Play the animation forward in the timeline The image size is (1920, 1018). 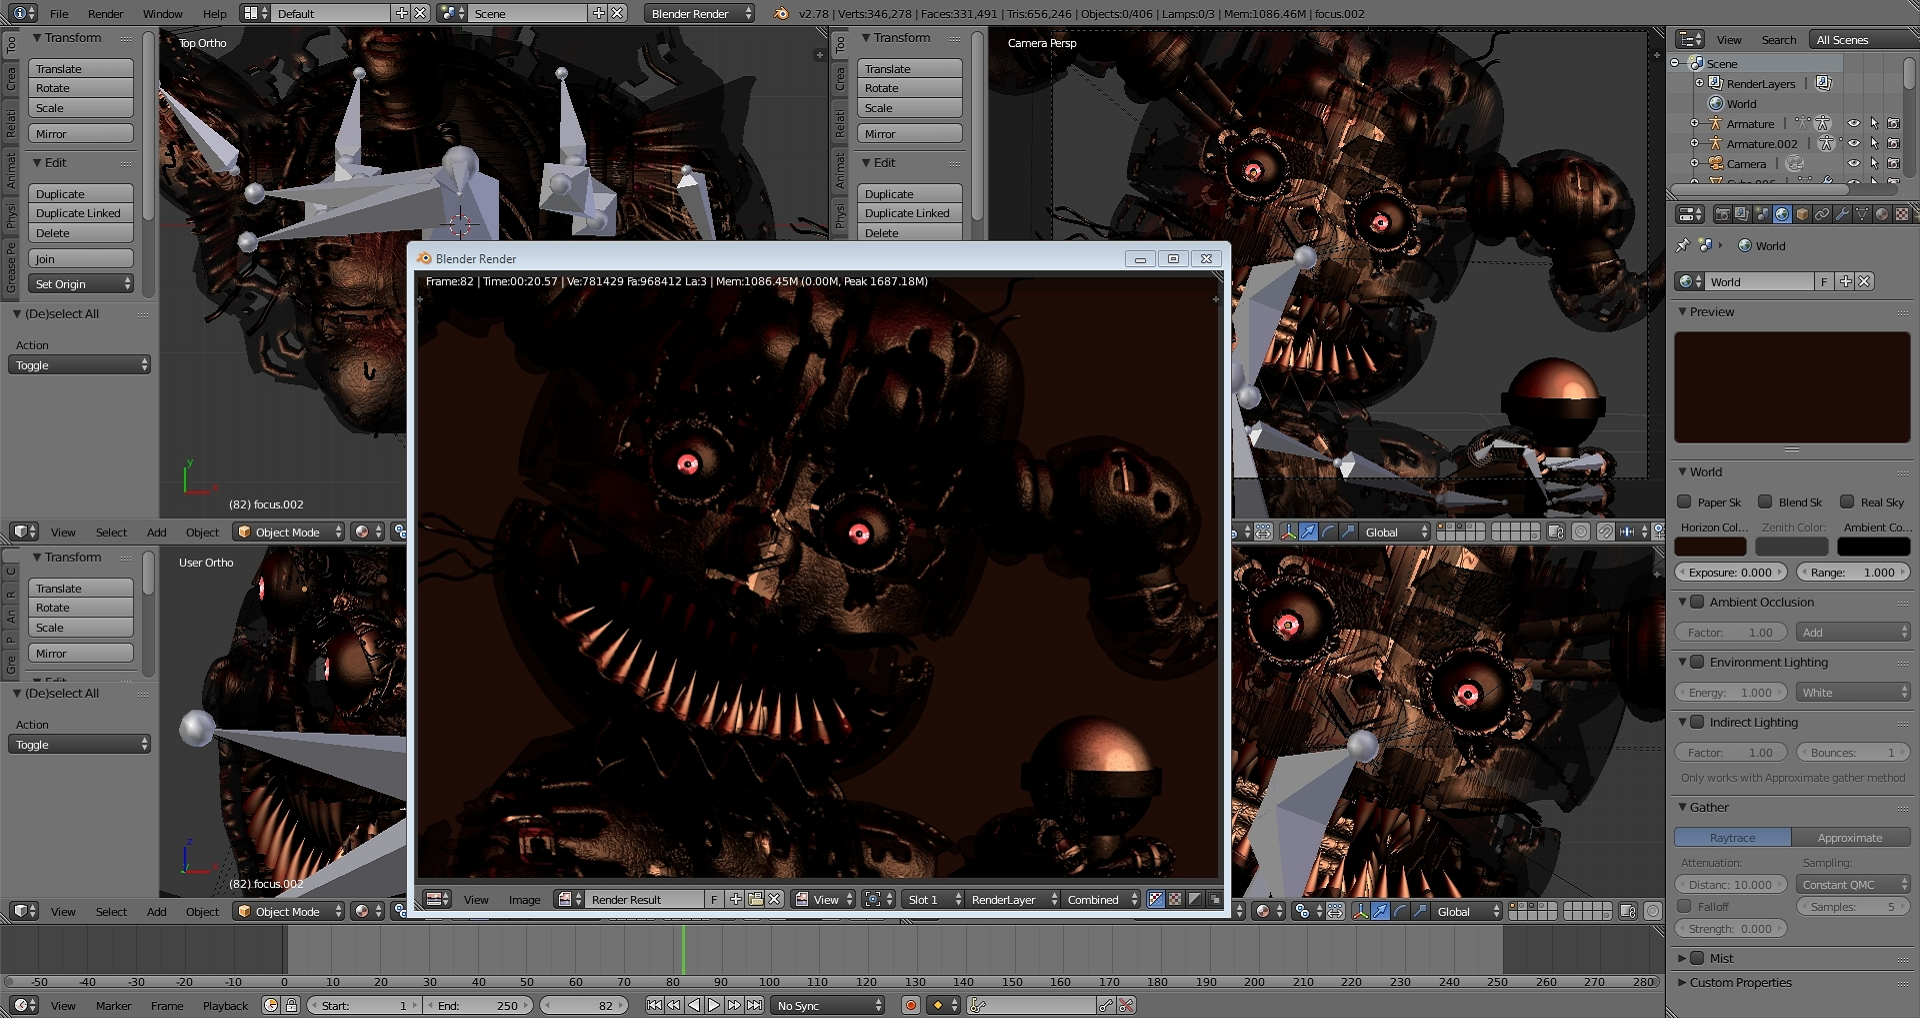(714, 1005)
